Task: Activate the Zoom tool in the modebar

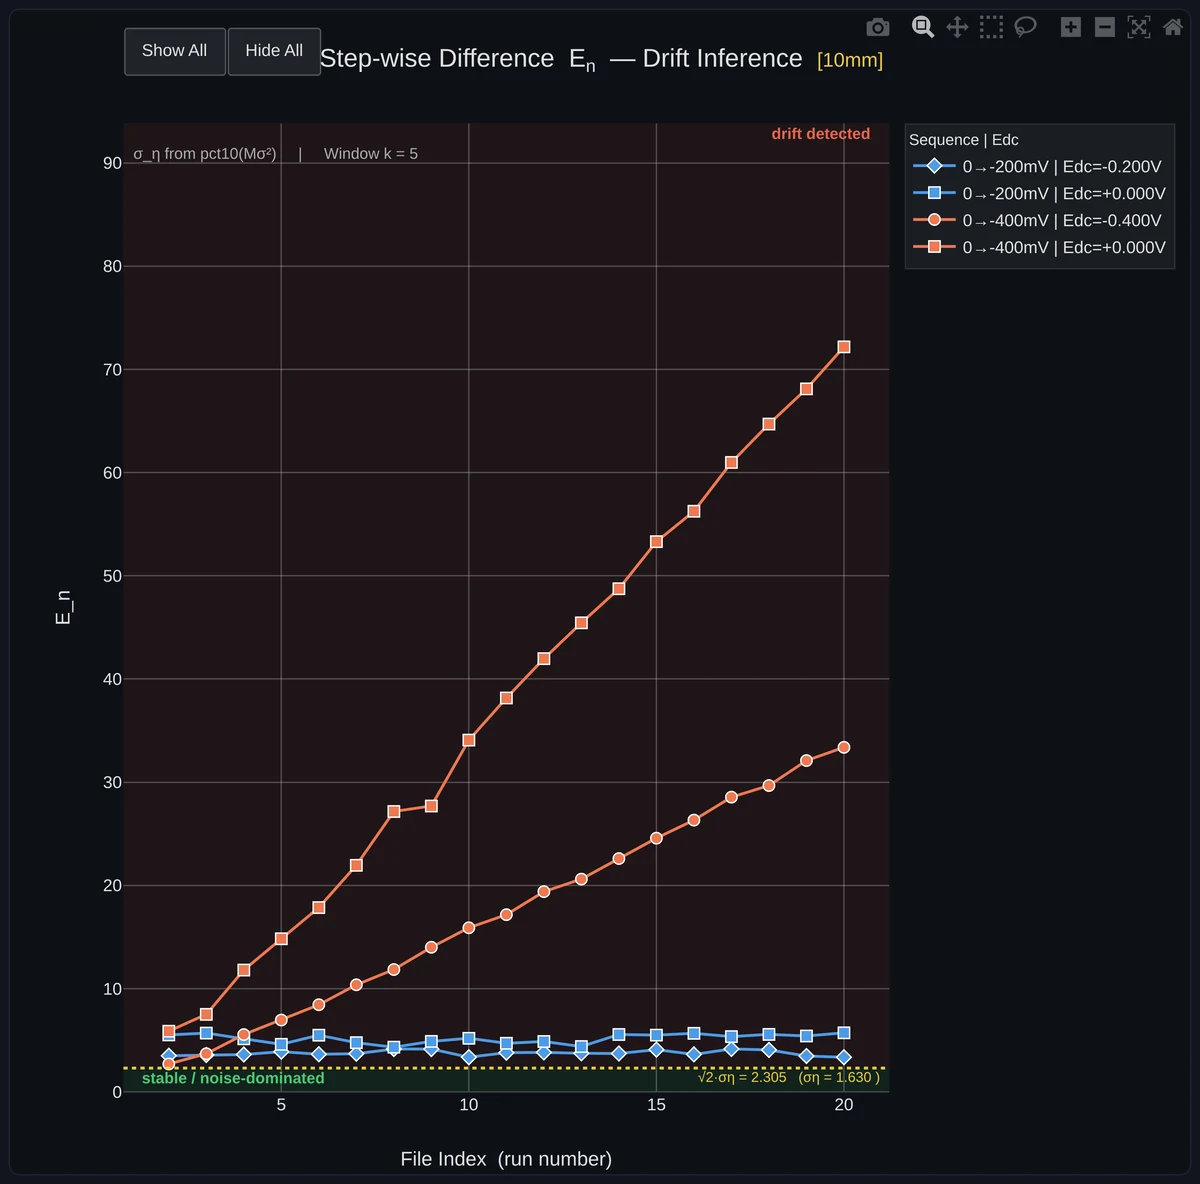Action: (x=923, y=27)
